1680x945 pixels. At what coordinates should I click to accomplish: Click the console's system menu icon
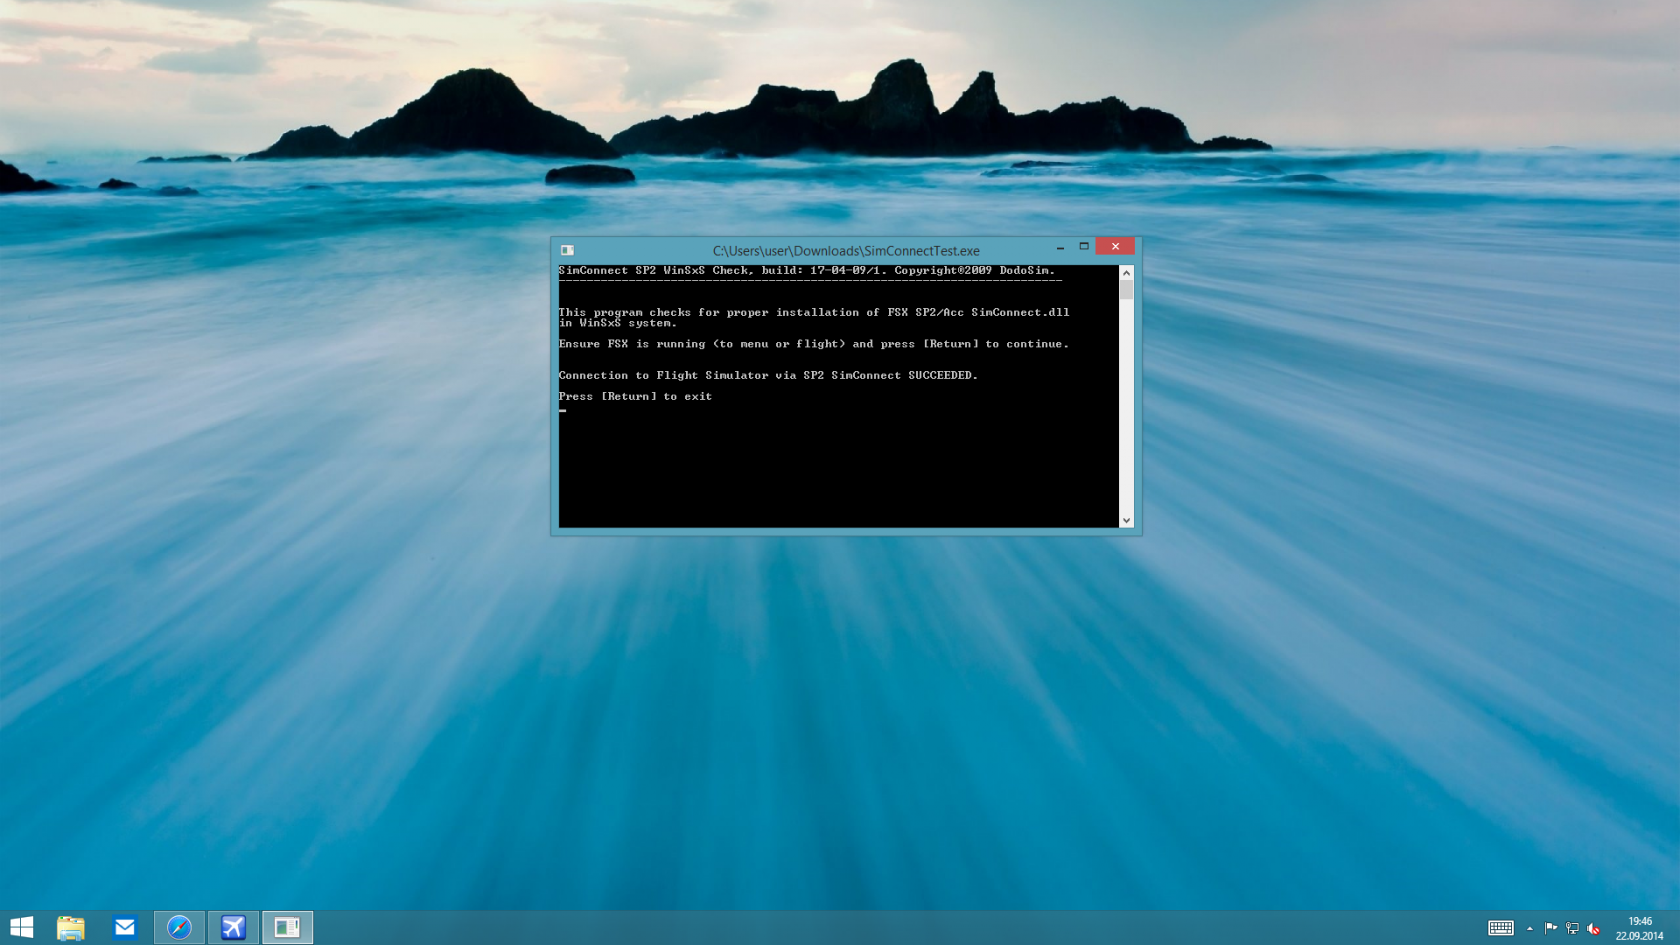click(x=567, y=250)
